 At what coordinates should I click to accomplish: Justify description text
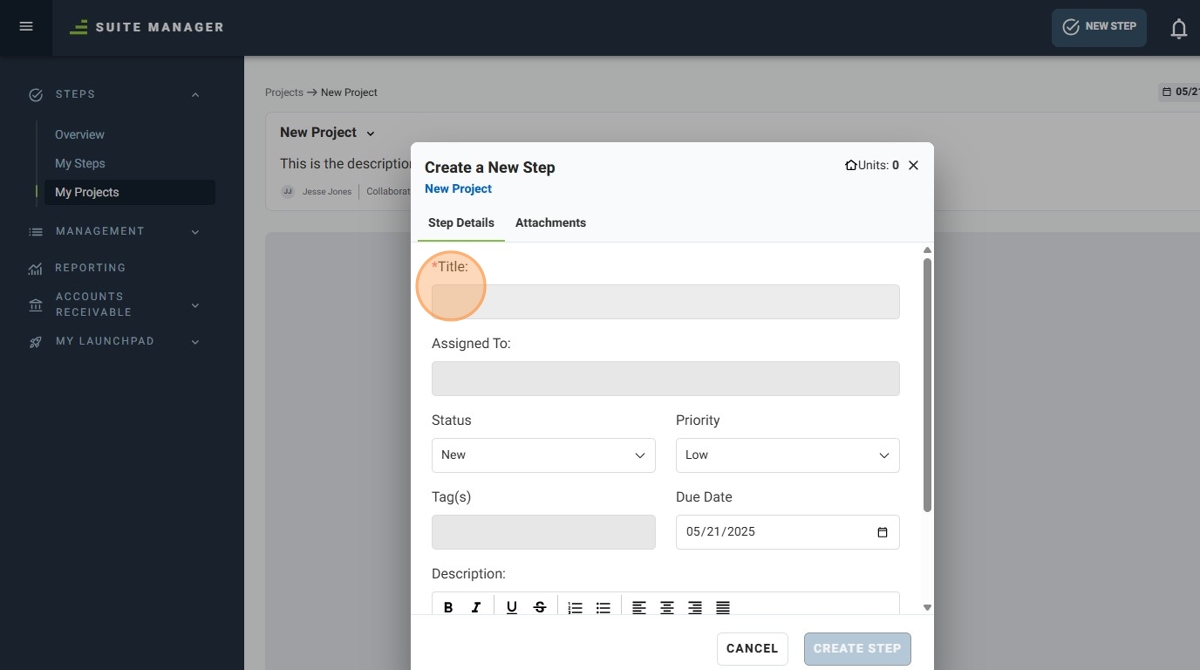[x=723, y=607]
